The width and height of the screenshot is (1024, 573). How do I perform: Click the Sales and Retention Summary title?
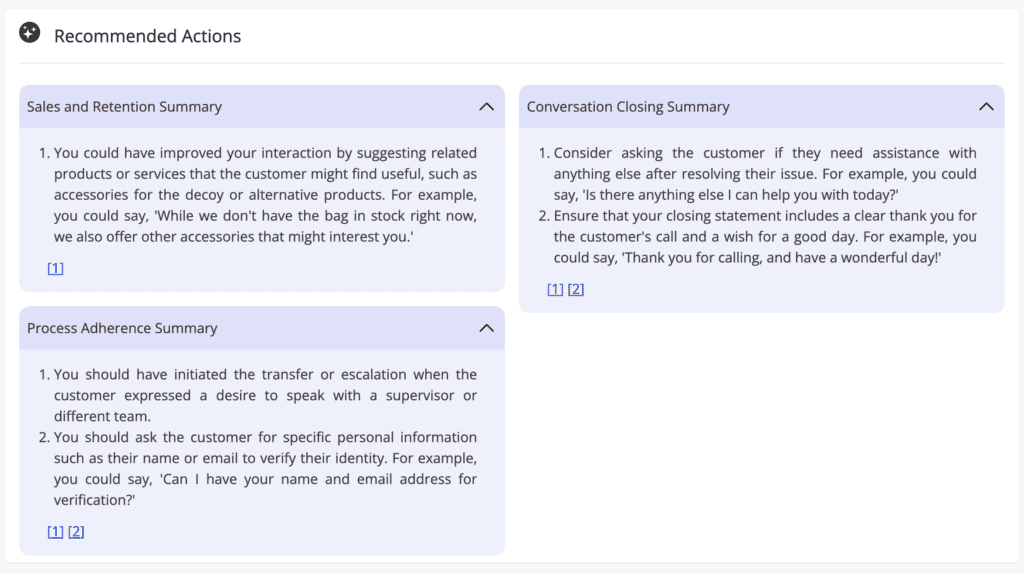124,106
